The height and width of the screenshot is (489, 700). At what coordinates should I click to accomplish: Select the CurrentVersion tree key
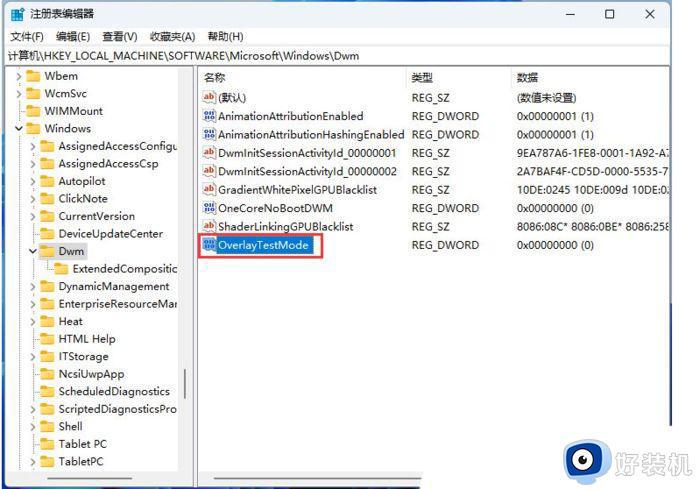(97, 216)
